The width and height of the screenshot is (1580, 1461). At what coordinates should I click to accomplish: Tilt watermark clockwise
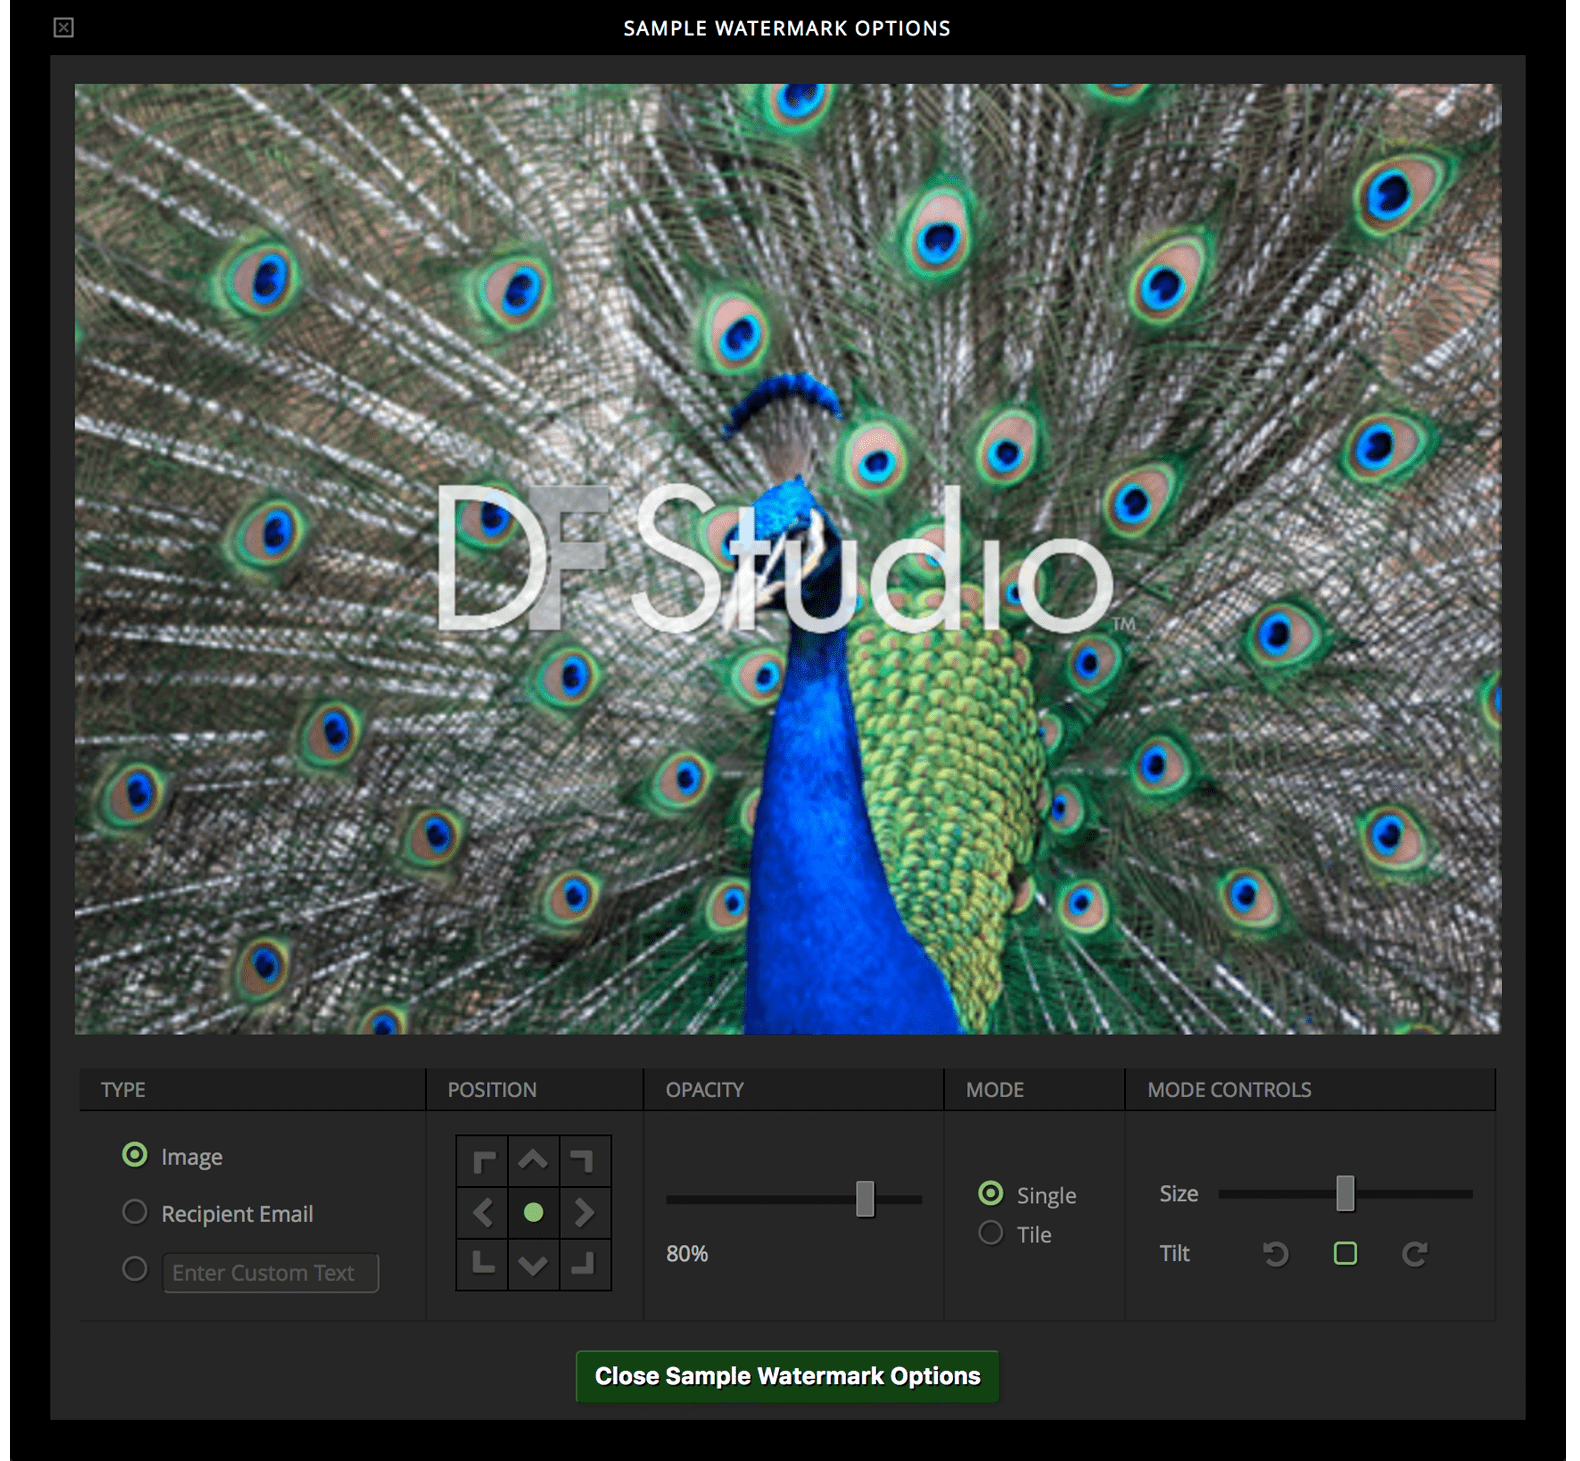[1414, 1254]
